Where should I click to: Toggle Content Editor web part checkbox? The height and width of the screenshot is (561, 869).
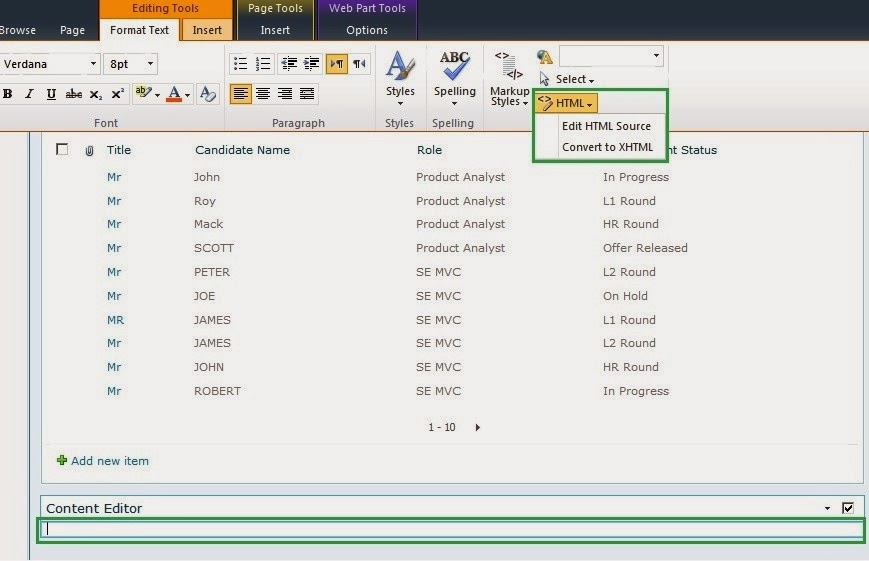click(x=848, y=508)
